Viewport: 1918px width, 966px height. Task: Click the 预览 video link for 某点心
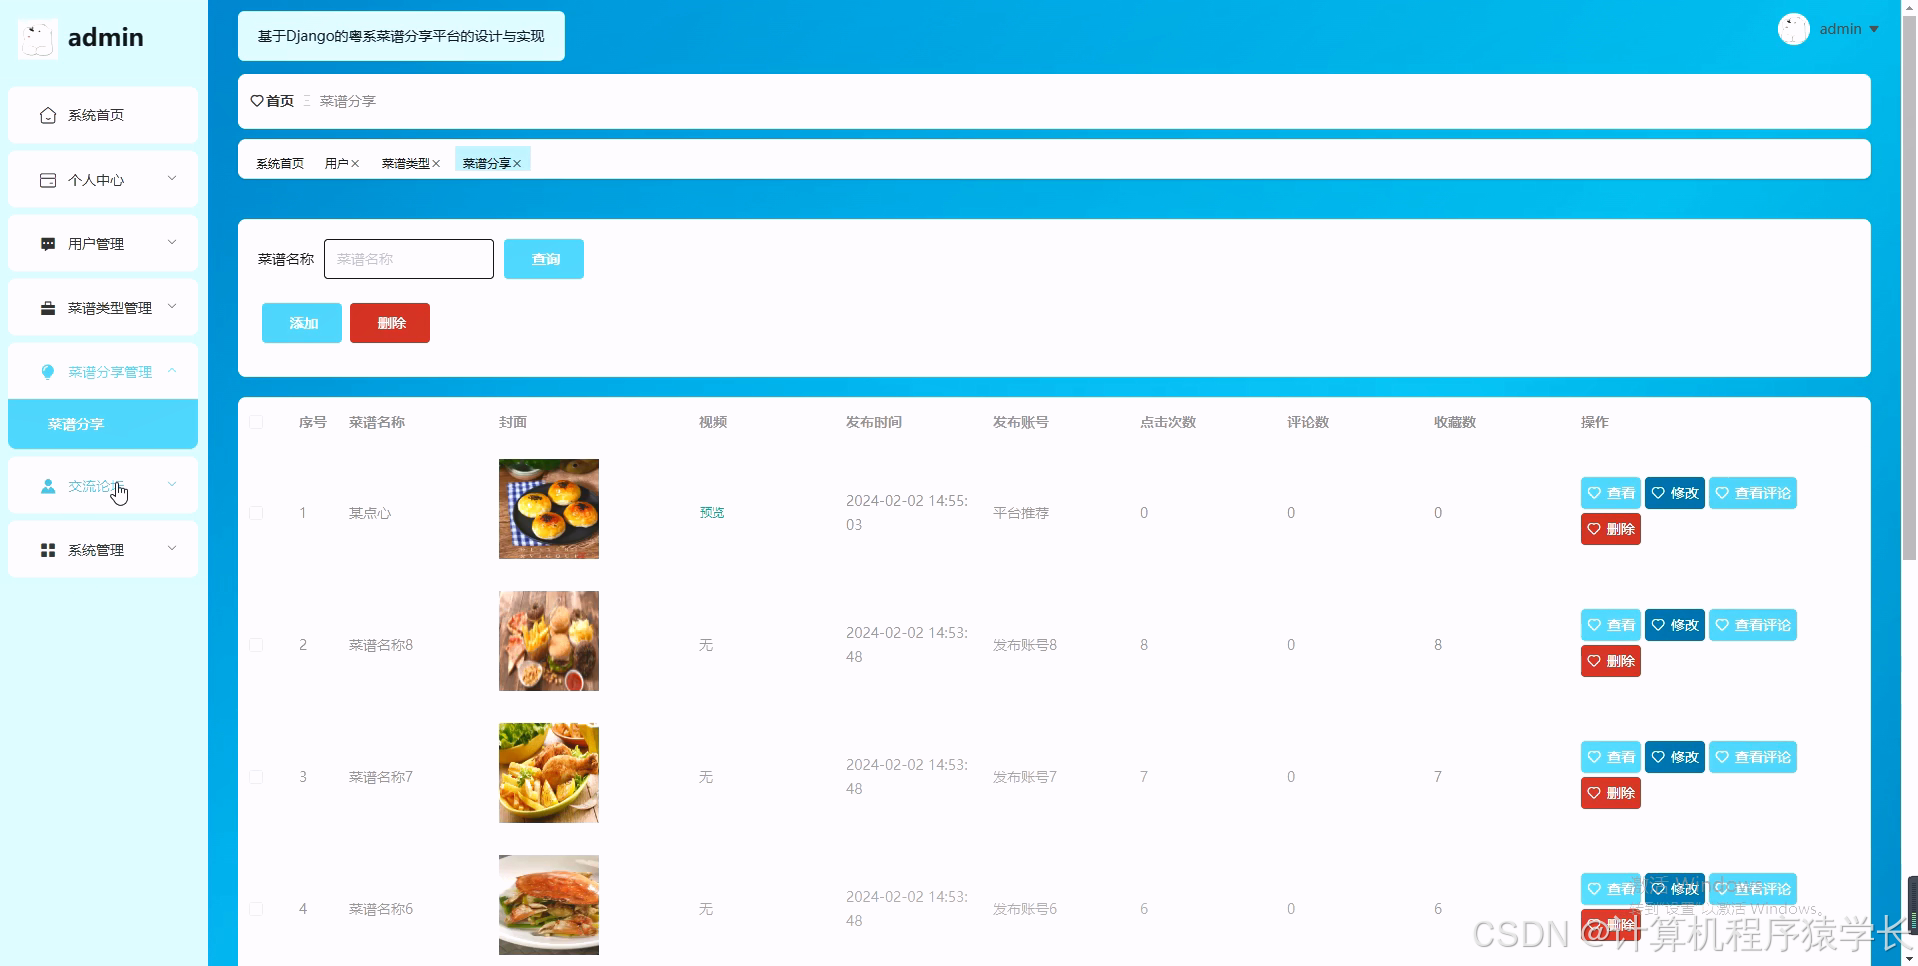click(x=712, y=513)
